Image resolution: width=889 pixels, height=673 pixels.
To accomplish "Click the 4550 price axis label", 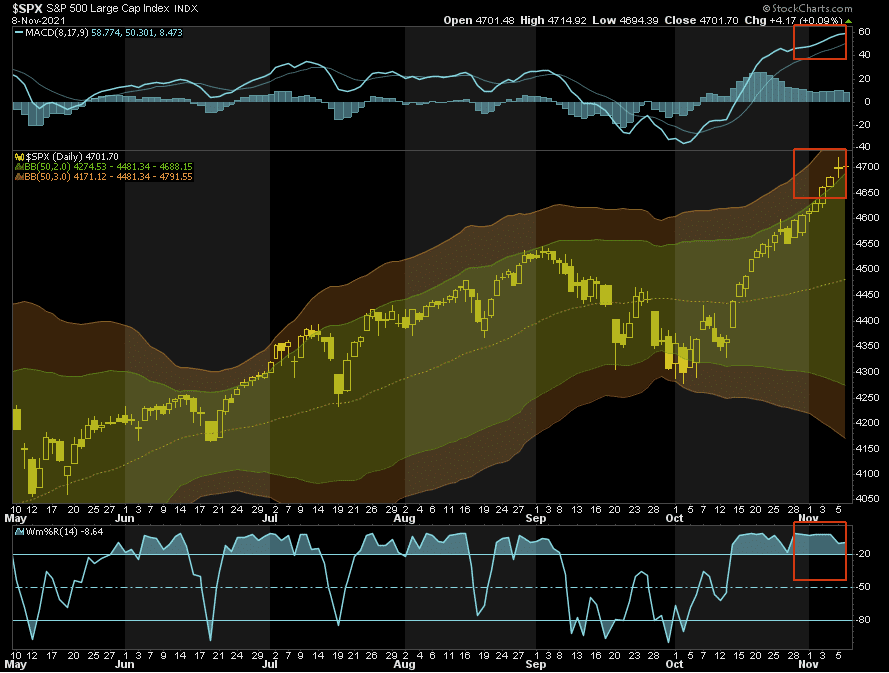I will pos(868,244).
